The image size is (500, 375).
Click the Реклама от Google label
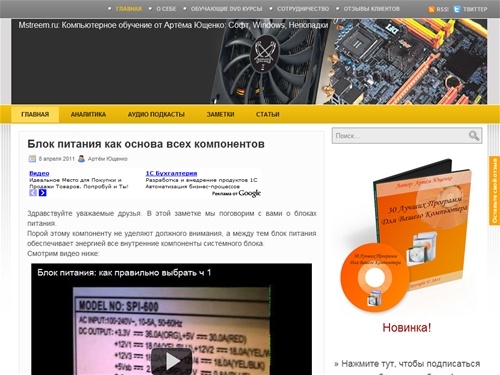236,193
